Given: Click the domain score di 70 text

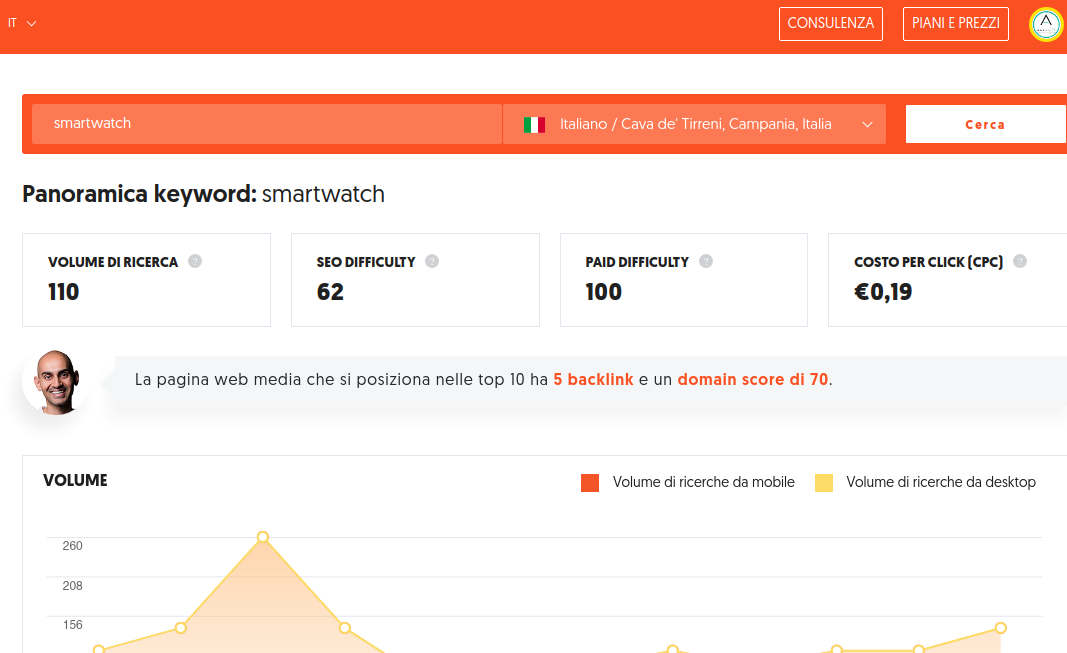Looking at the screenshot, I should point(753,380).
